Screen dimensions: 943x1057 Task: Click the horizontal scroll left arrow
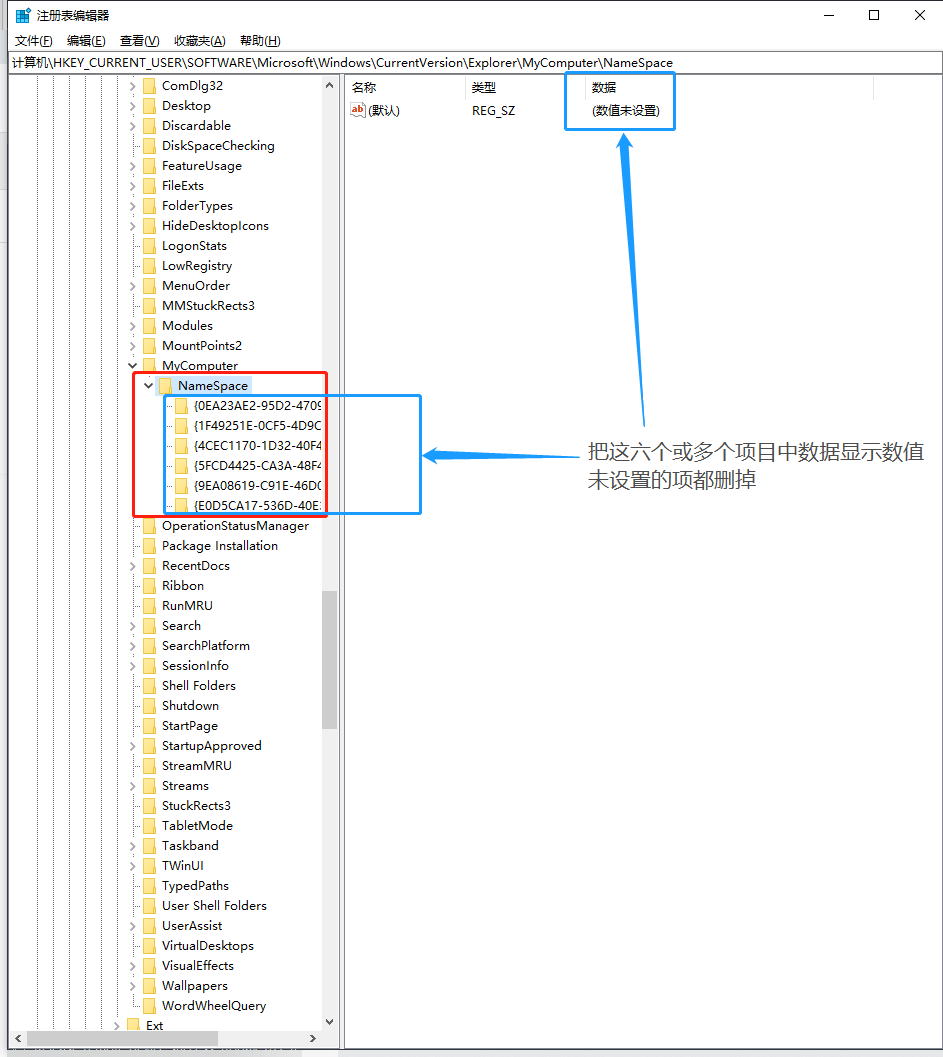point(18,1039)
